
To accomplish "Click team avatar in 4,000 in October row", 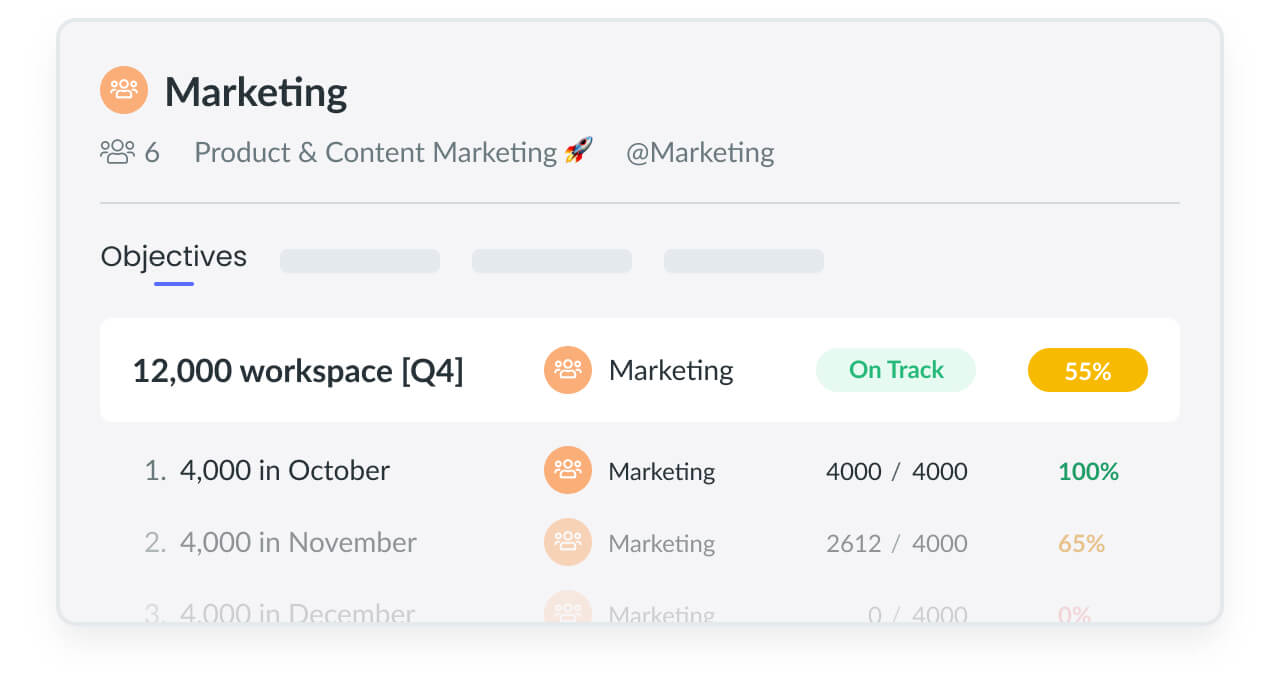I will click(x=568, y=470).
